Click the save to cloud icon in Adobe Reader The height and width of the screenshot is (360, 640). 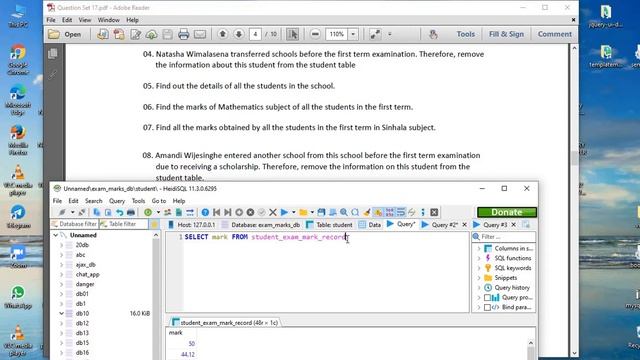pos(151,34)
